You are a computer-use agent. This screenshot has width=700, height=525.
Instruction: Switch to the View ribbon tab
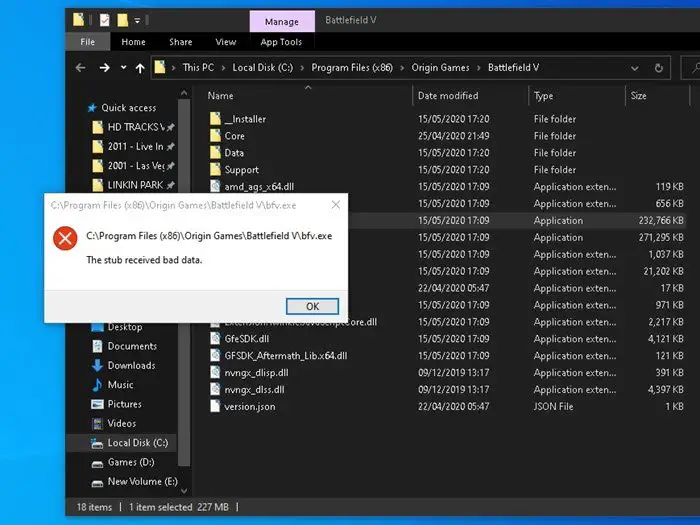click(x=226, y=42)
